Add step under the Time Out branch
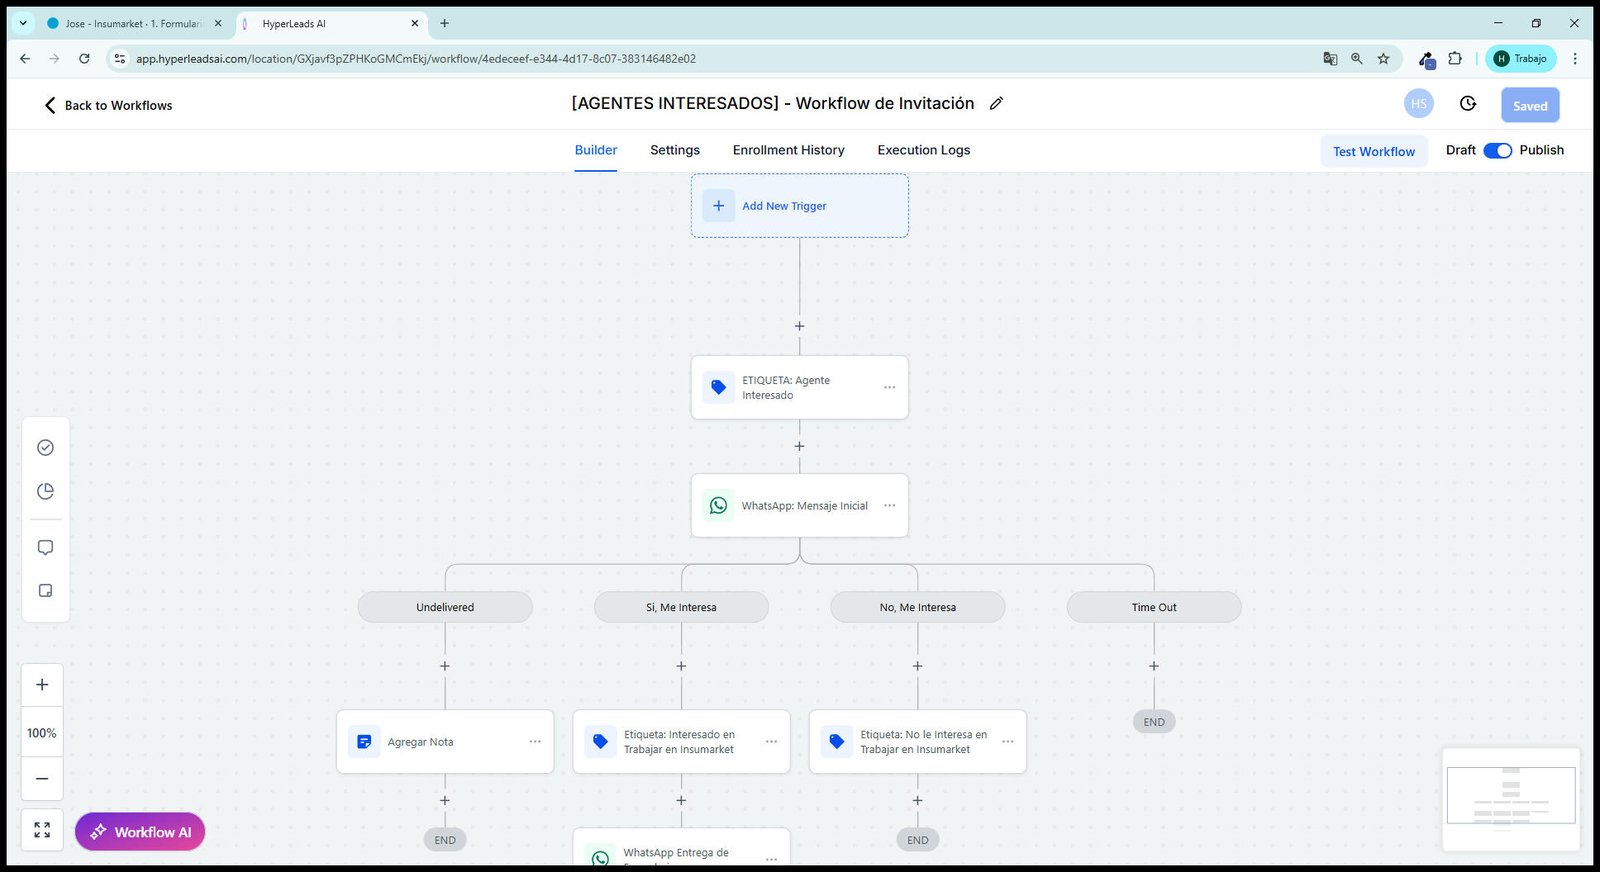 1154,666
